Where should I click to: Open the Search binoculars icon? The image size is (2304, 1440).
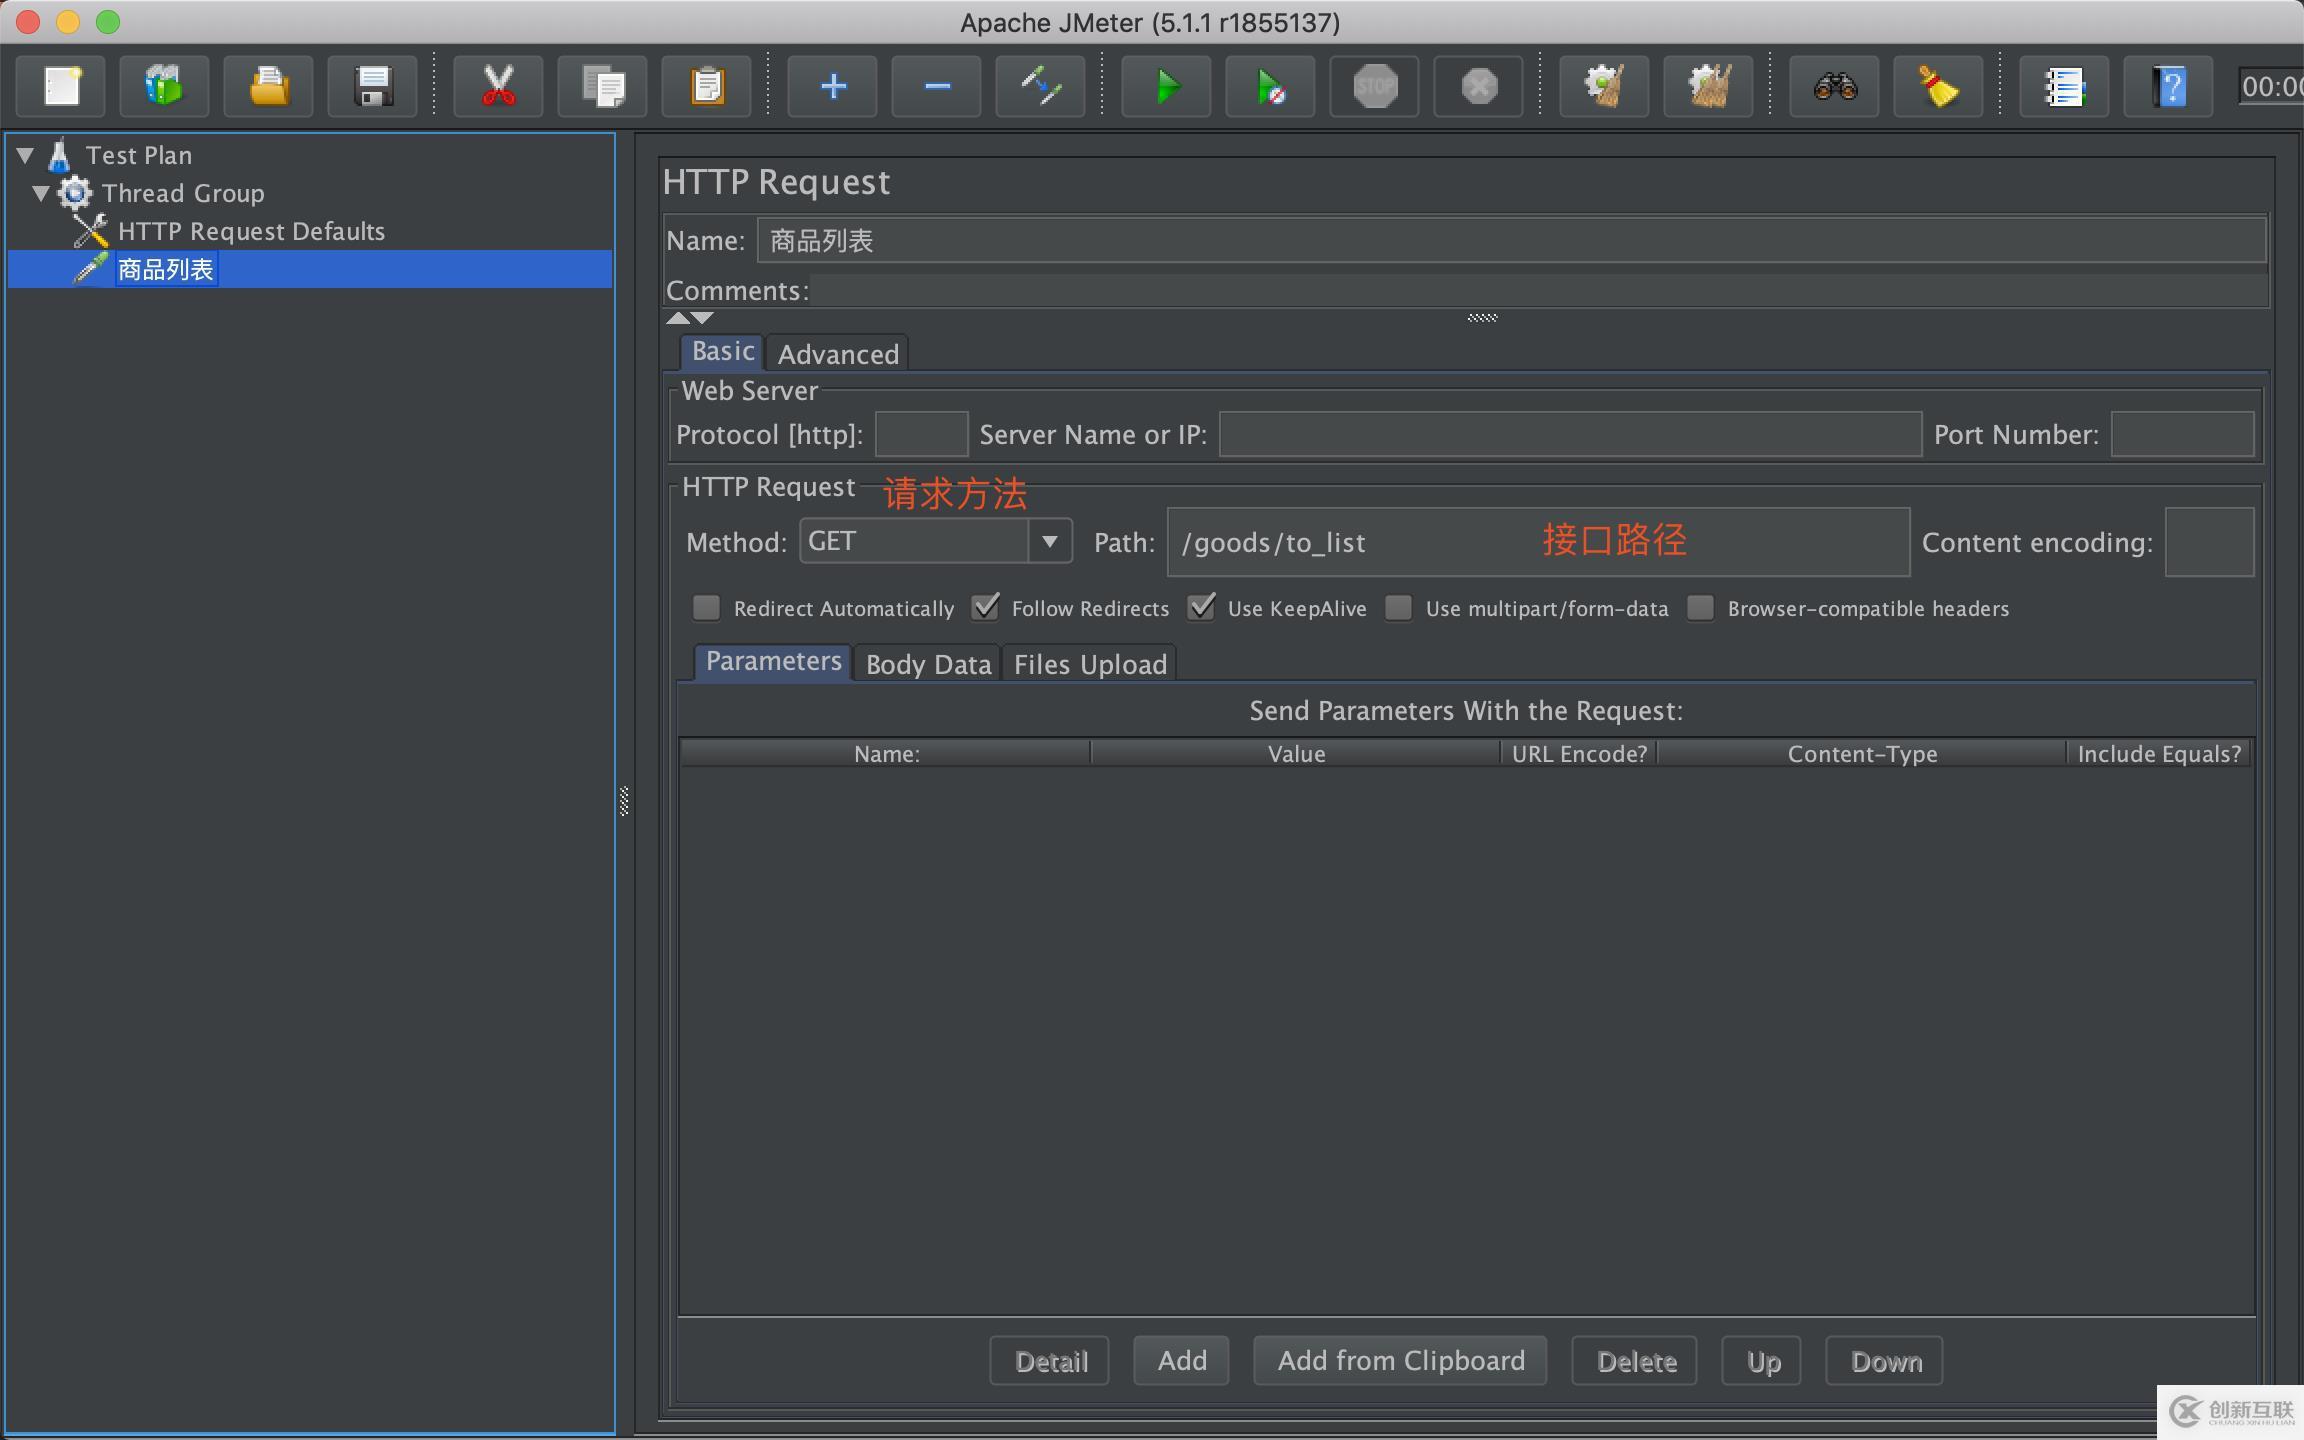pyautogui.click(x=1835, y=87)
